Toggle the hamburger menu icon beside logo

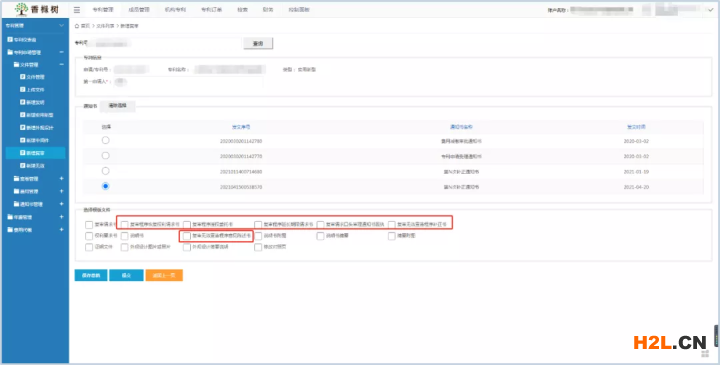77,10
